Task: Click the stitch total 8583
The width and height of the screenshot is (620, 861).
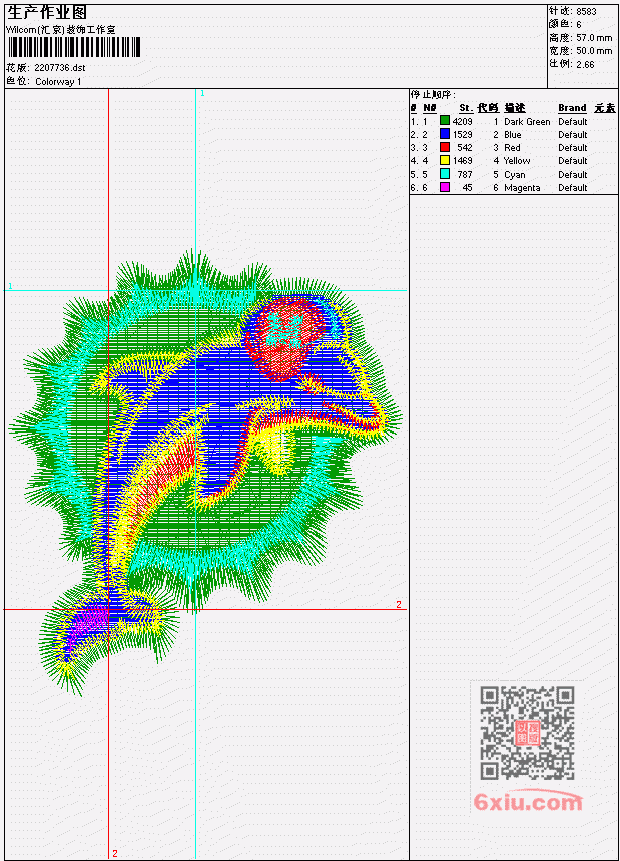Action: click(x=586, y=12)
